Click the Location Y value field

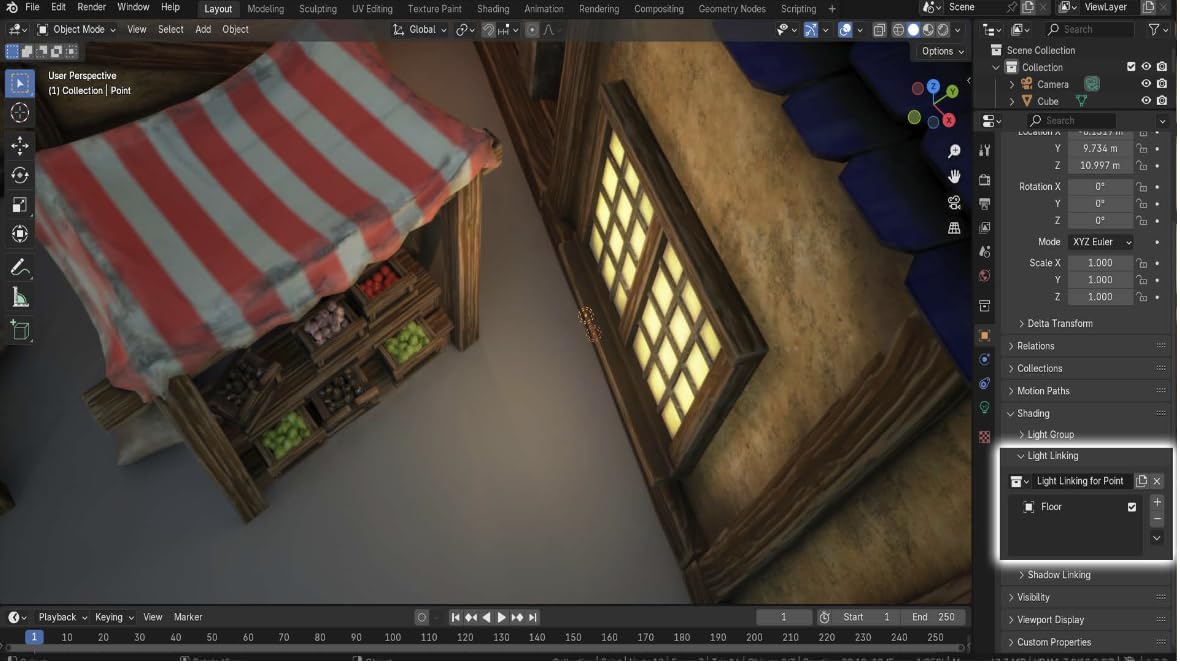1102,149
